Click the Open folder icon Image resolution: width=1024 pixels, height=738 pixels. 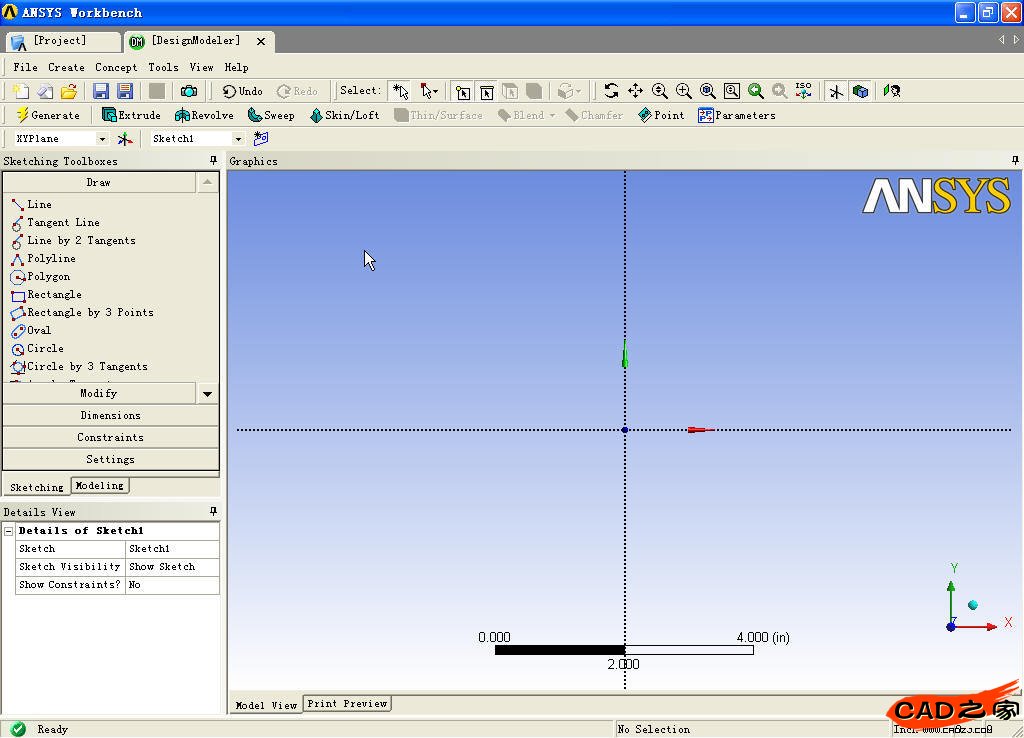(69, 91)
